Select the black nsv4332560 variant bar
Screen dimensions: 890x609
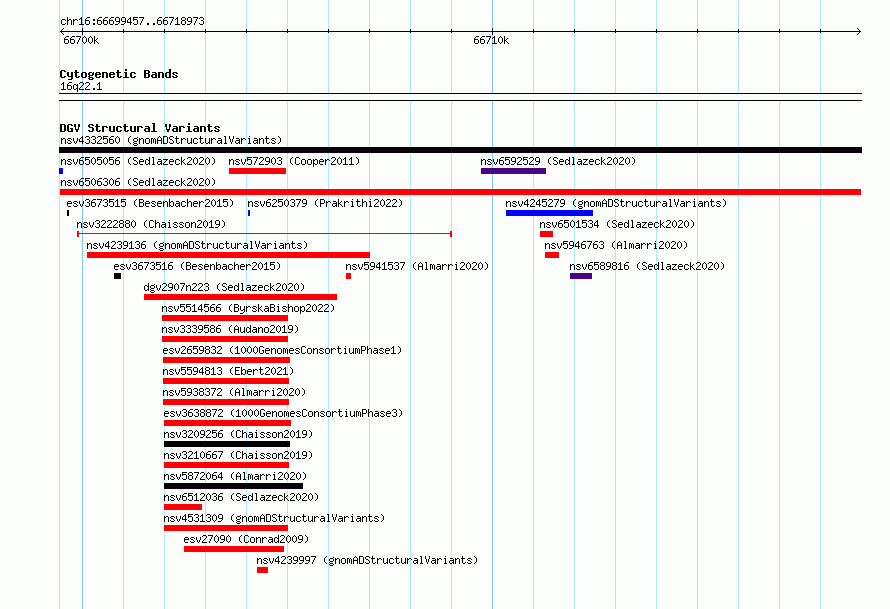[460, 150]
